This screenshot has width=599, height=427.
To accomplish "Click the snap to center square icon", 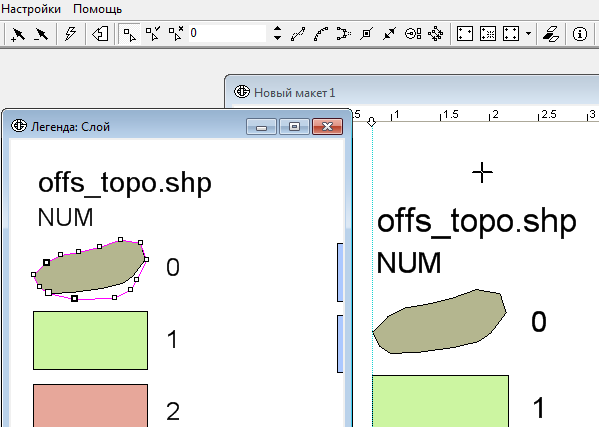I will pyautogui.click(x=366, y=34).
